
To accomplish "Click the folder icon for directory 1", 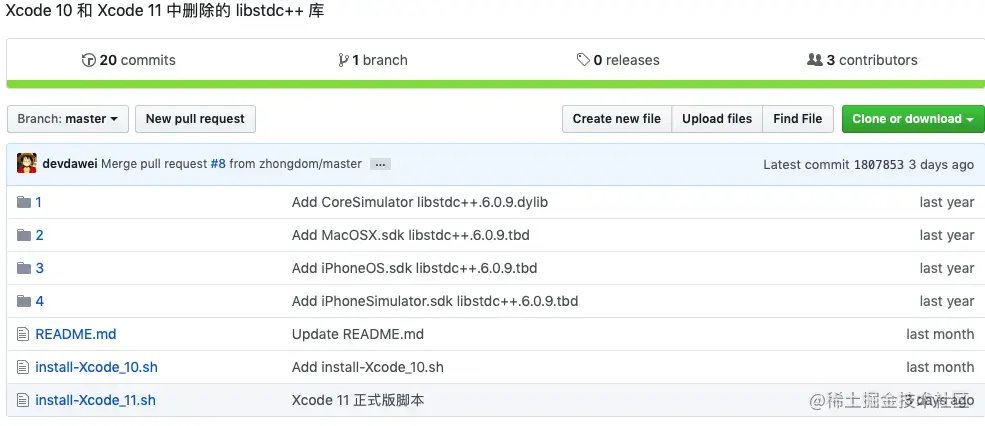I will 24,202.
